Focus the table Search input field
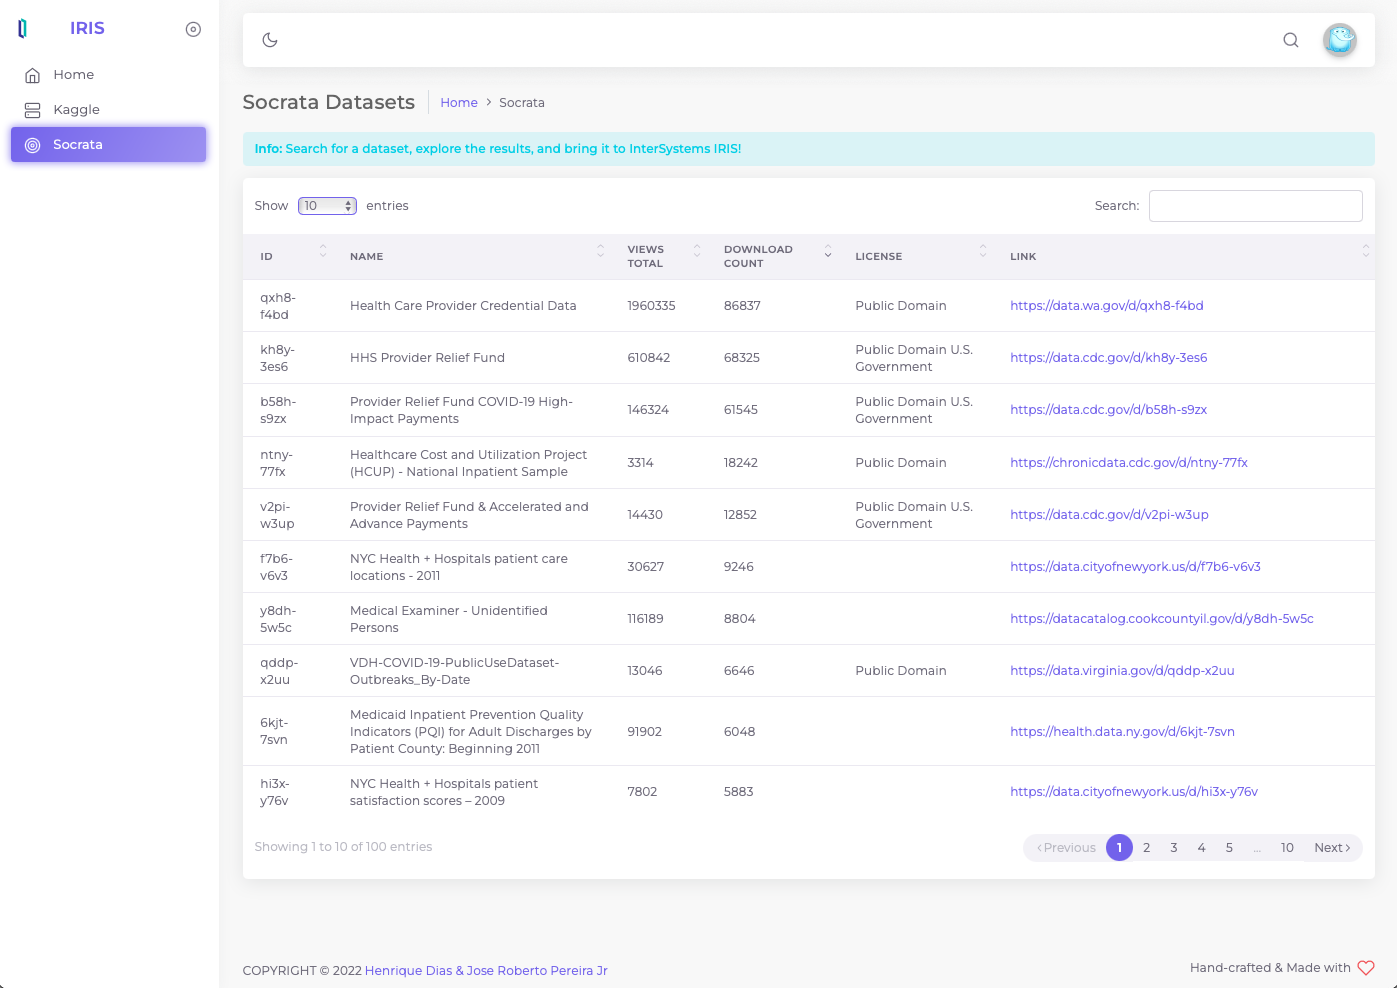This screenshot has height=988, width=1397. tap(1256, 206)
